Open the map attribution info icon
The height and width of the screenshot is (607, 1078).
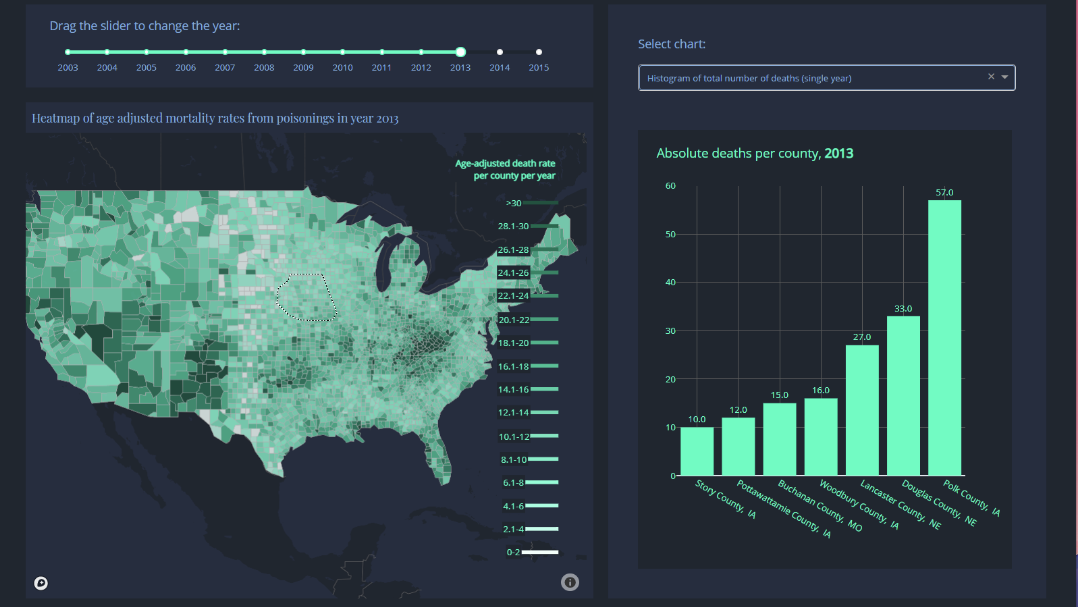pos(570,583)
